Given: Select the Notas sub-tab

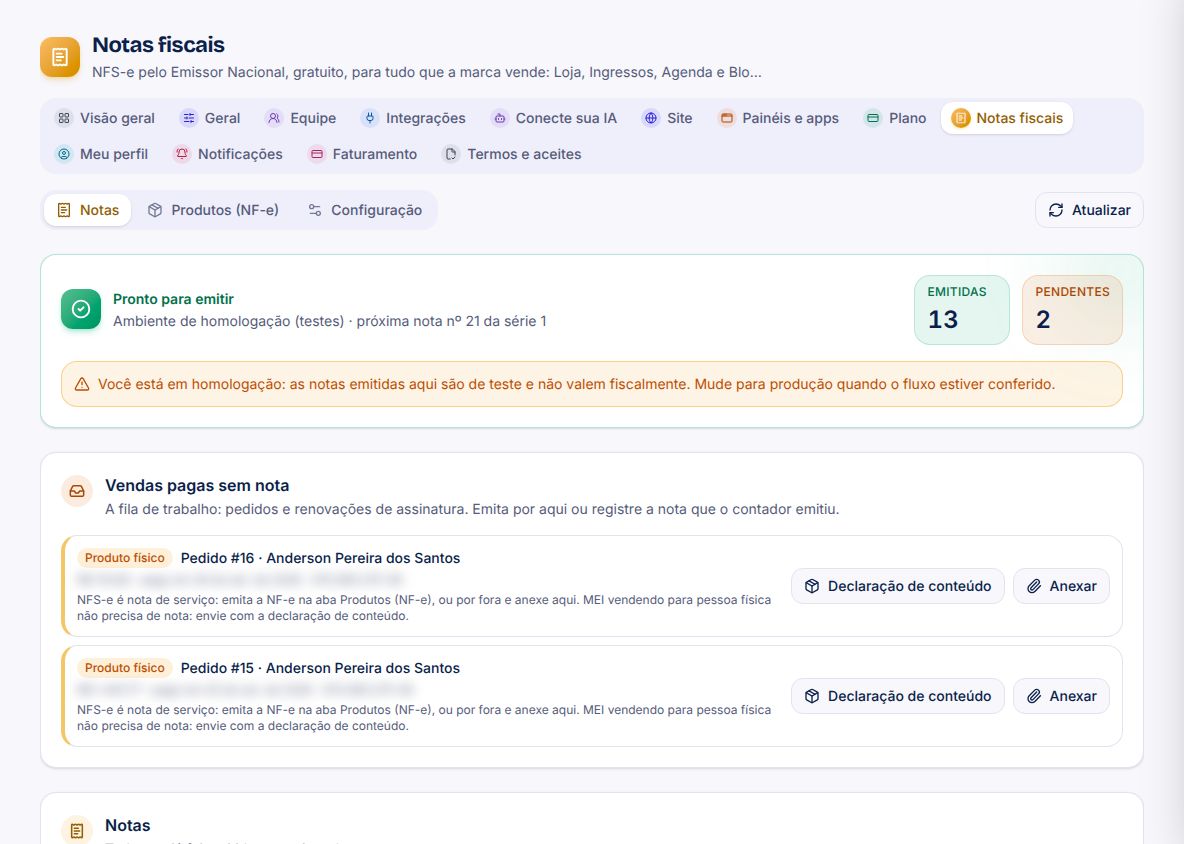Looking at the screenshot, I should (88, 210).
